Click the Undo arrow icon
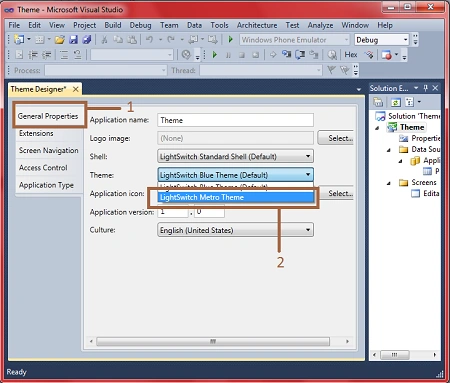This screenshot has width=450, height=383. click(149, 40)
